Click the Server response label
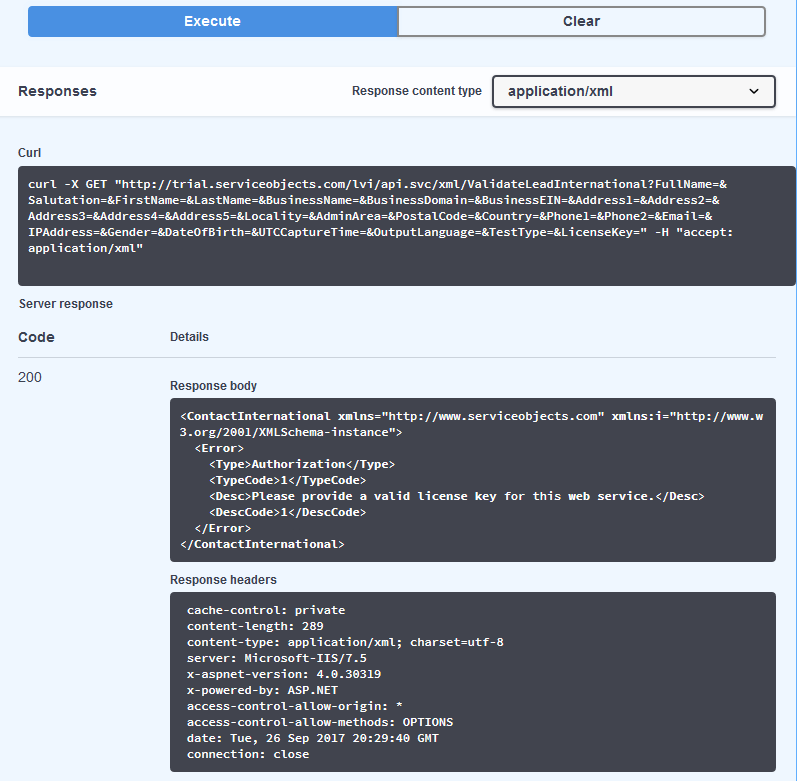The width and height of the screenshot is (797, 781). click(x=66, y=304)
